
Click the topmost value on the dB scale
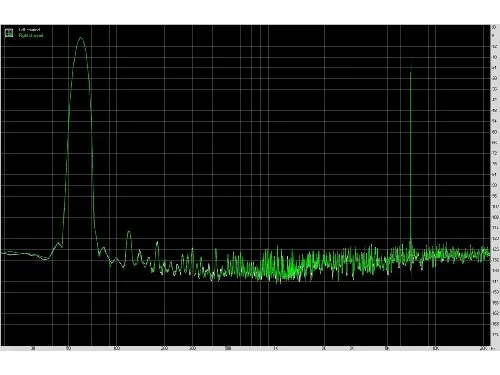pos(494,27)
